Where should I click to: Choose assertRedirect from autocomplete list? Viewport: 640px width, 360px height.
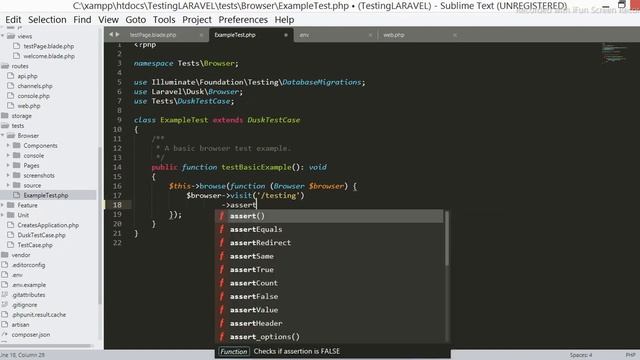(x=329, y=243)
